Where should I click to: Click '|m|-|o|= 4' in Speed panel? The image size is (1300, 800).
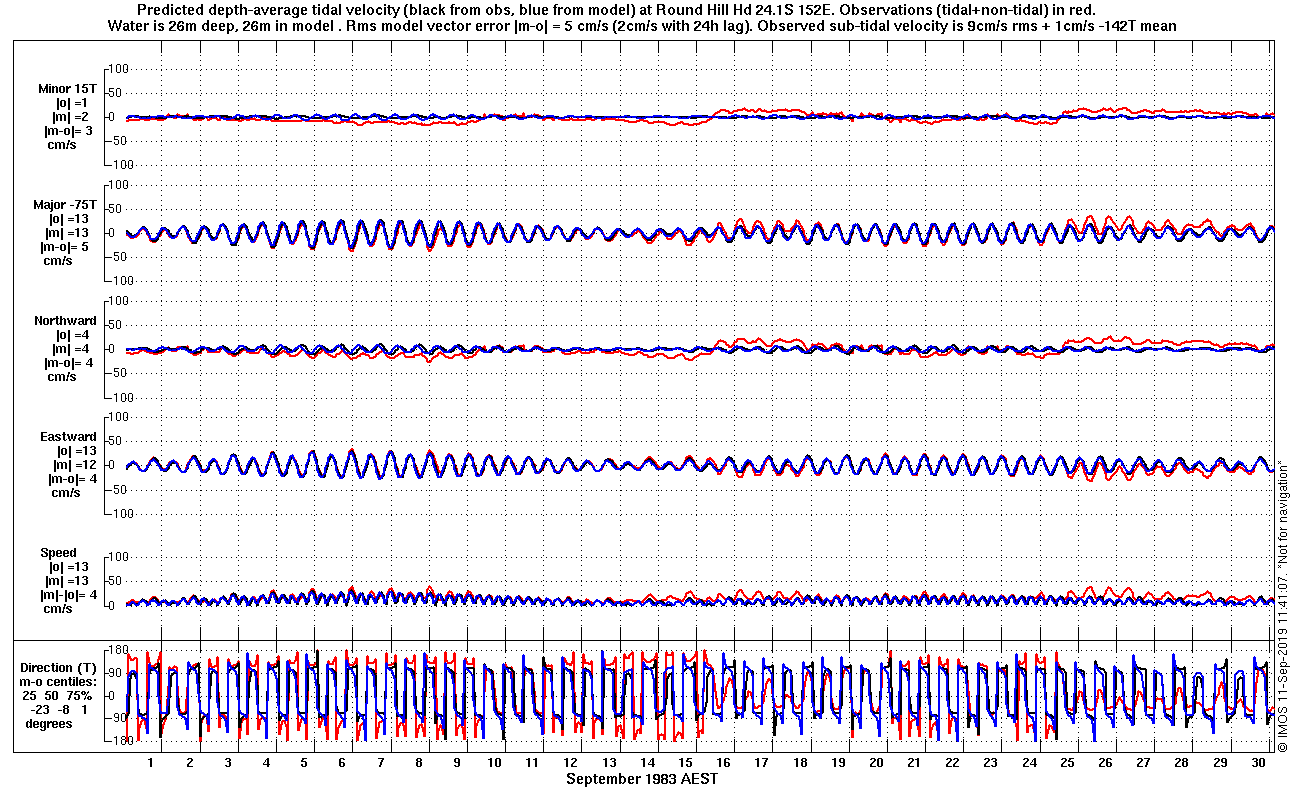pyautogui.click(x=68, y=595)
